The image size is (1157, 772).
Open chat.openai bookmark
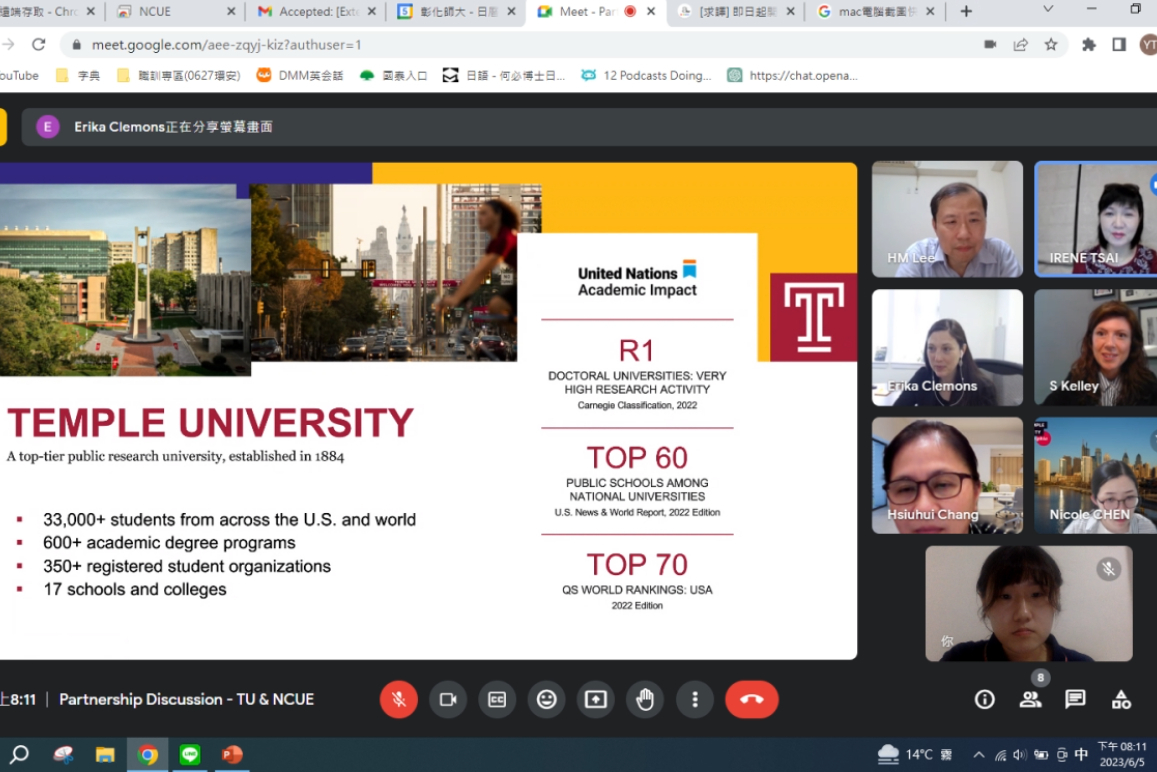coord(792,75)
